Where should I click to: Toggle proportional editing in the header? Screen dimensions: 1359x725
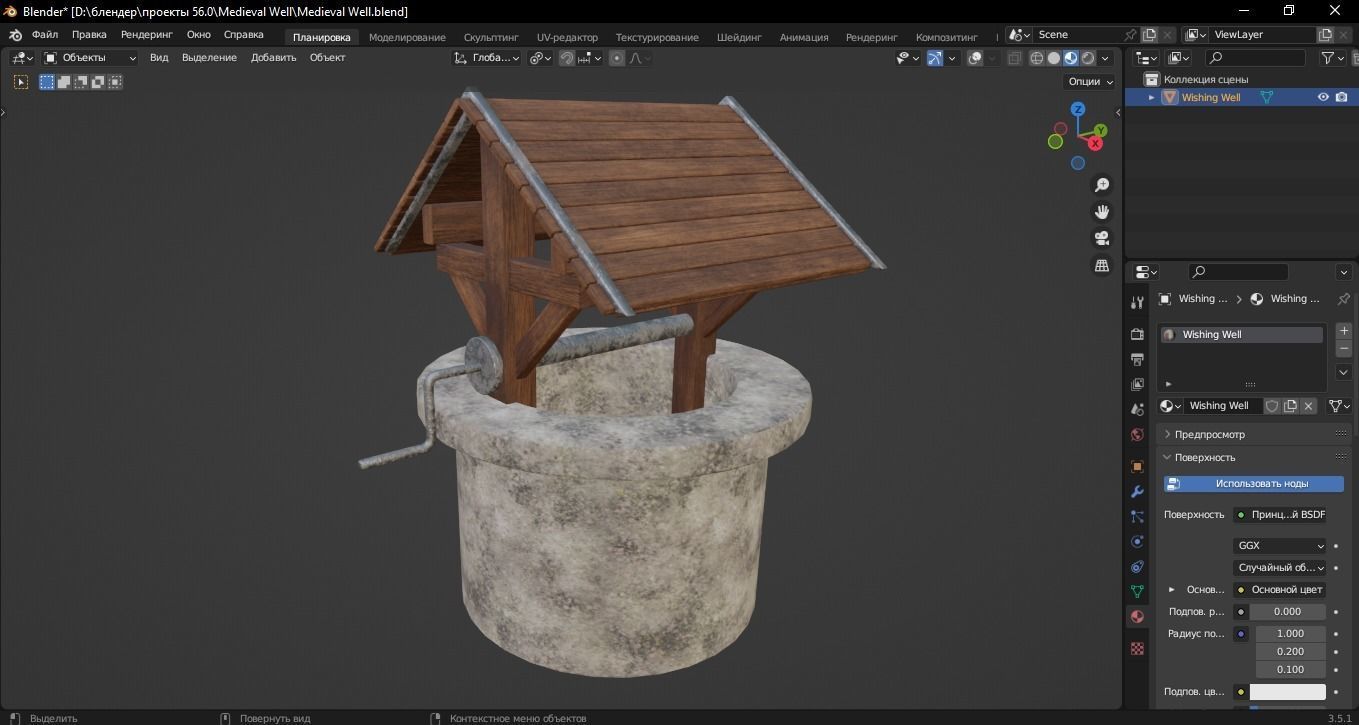(616, 57)
